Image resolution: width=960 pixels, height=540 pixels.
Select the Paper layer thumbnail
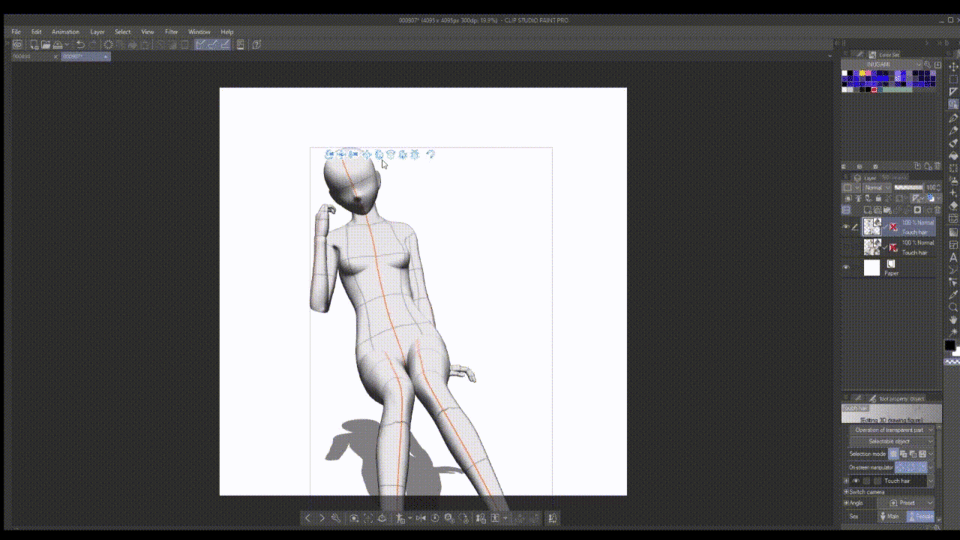[871, 268]
